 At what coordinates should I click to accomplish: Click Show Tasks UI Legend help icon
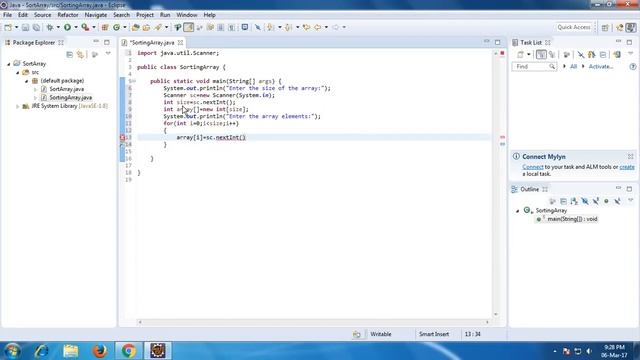[633, 67]
